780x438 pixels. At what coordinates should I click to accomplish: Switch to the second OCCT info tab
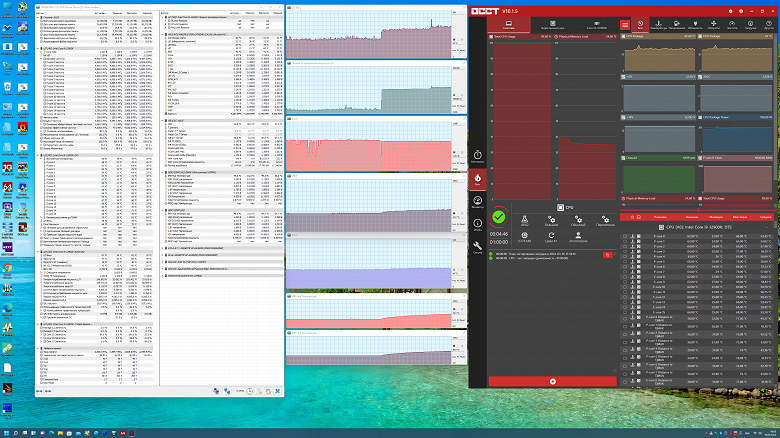[x=552, y=25]
